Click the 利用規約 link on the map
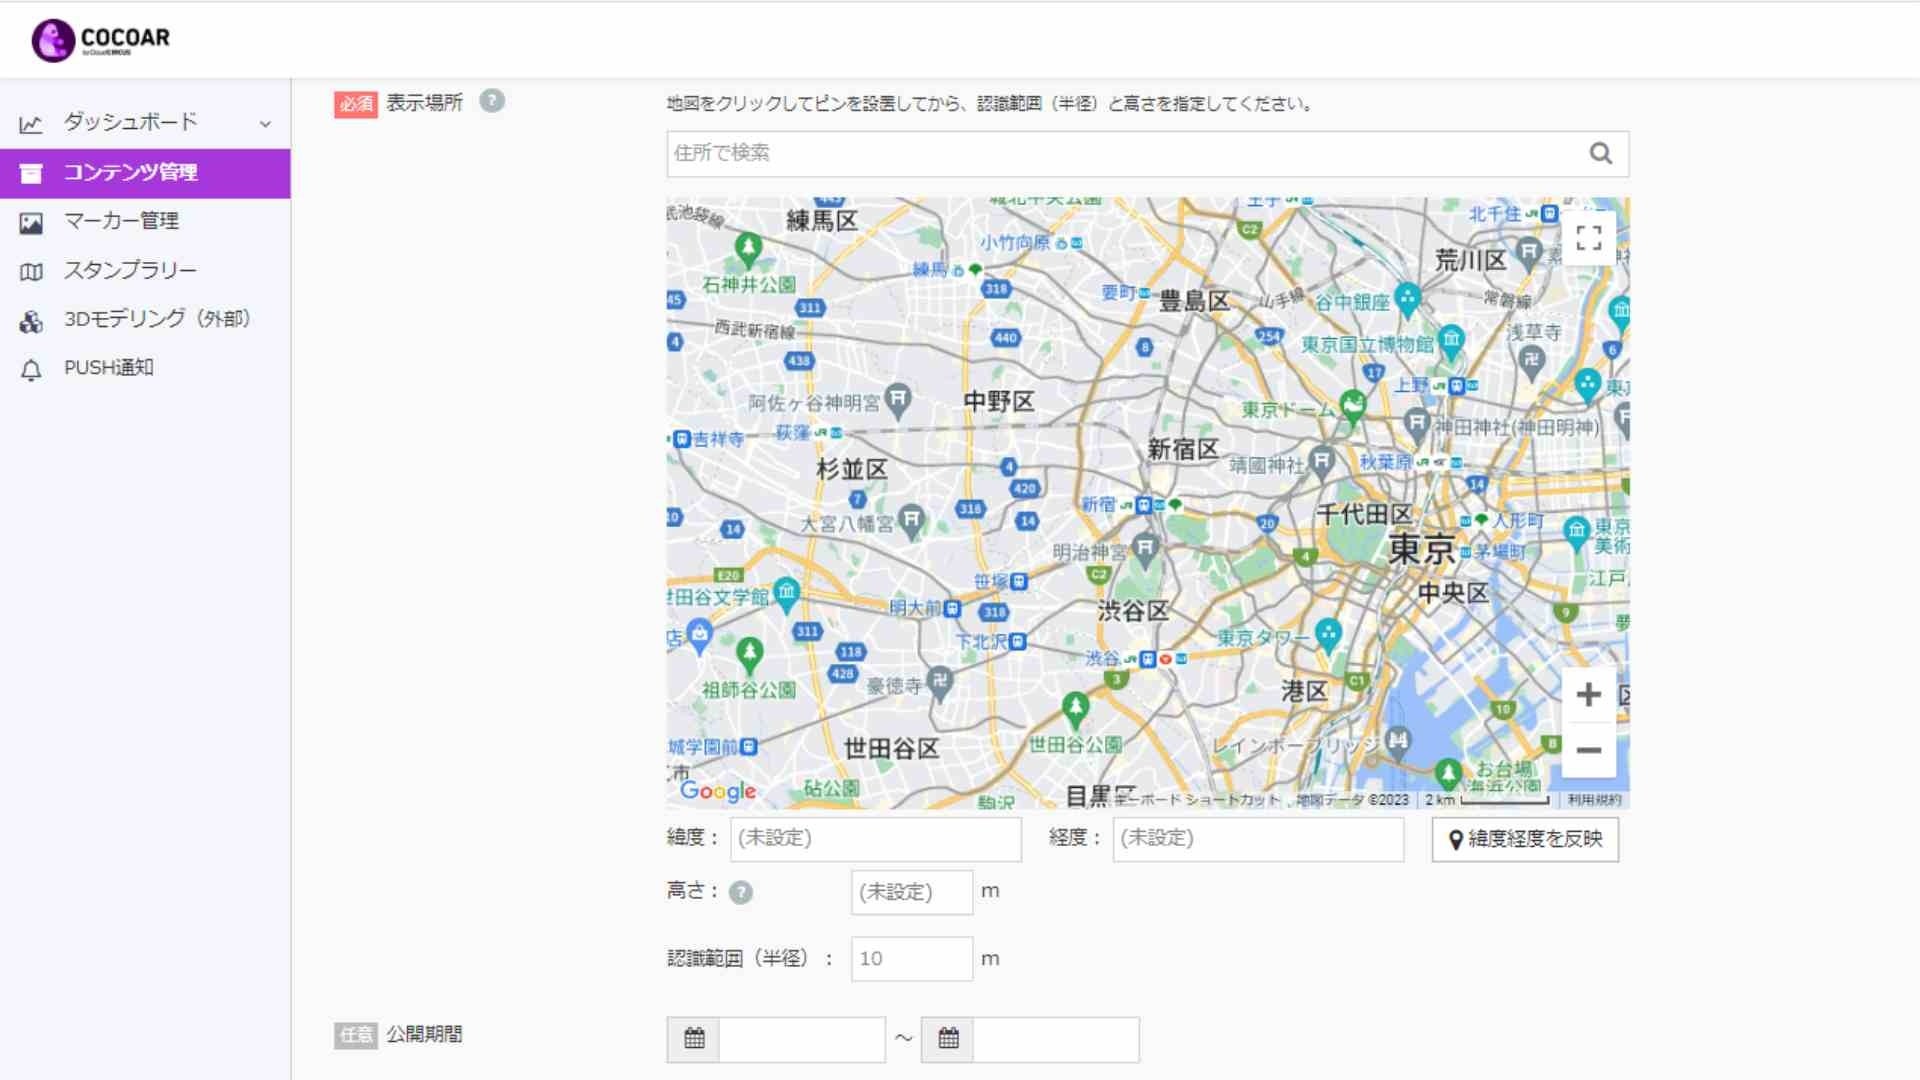Screen dimensions: 1920x1080 tap(1594, 800)
